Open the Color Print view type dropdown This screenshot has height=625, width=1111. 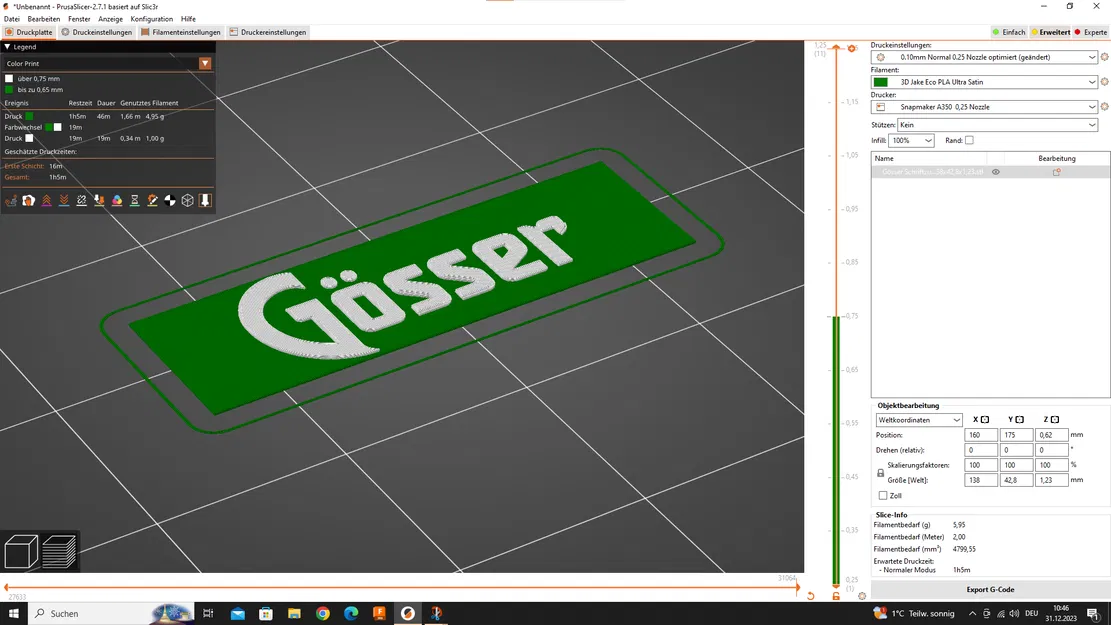pyautogui.click(x=108, y=64)
